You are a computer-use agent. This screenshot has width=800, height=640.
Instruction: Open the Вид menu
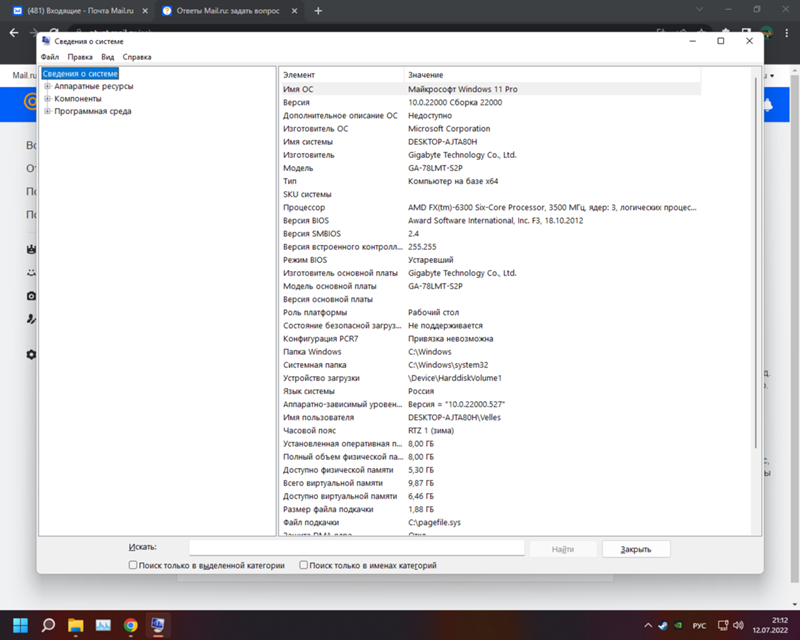[x=107, y=57]
